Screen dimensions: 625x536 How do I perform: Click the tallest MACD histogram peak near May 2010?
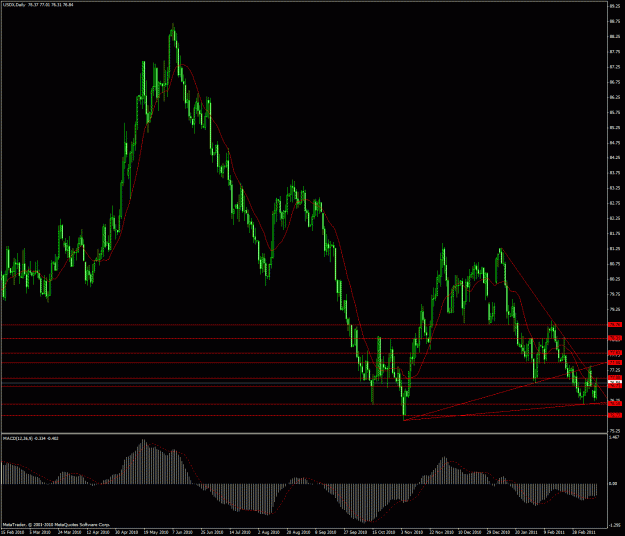click(144, 461)
